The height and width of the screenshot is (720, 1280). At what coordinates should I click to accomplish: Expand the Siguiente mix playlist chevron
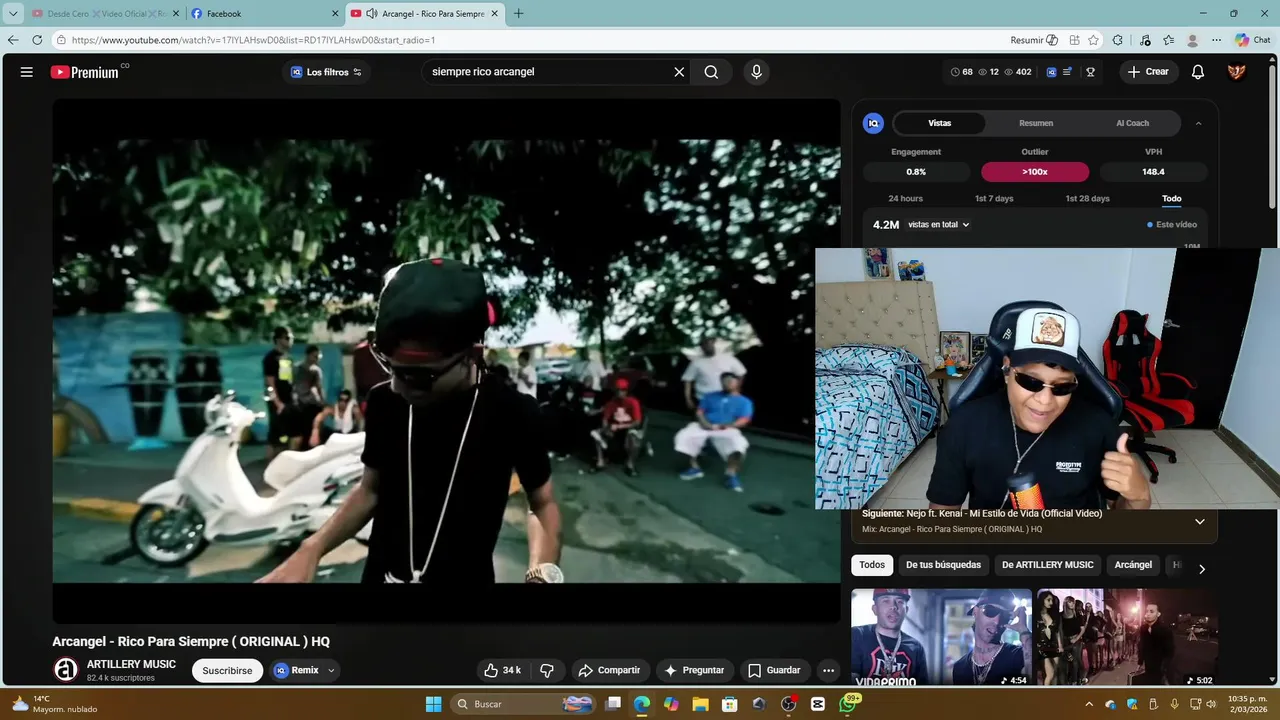(1200, 521)
